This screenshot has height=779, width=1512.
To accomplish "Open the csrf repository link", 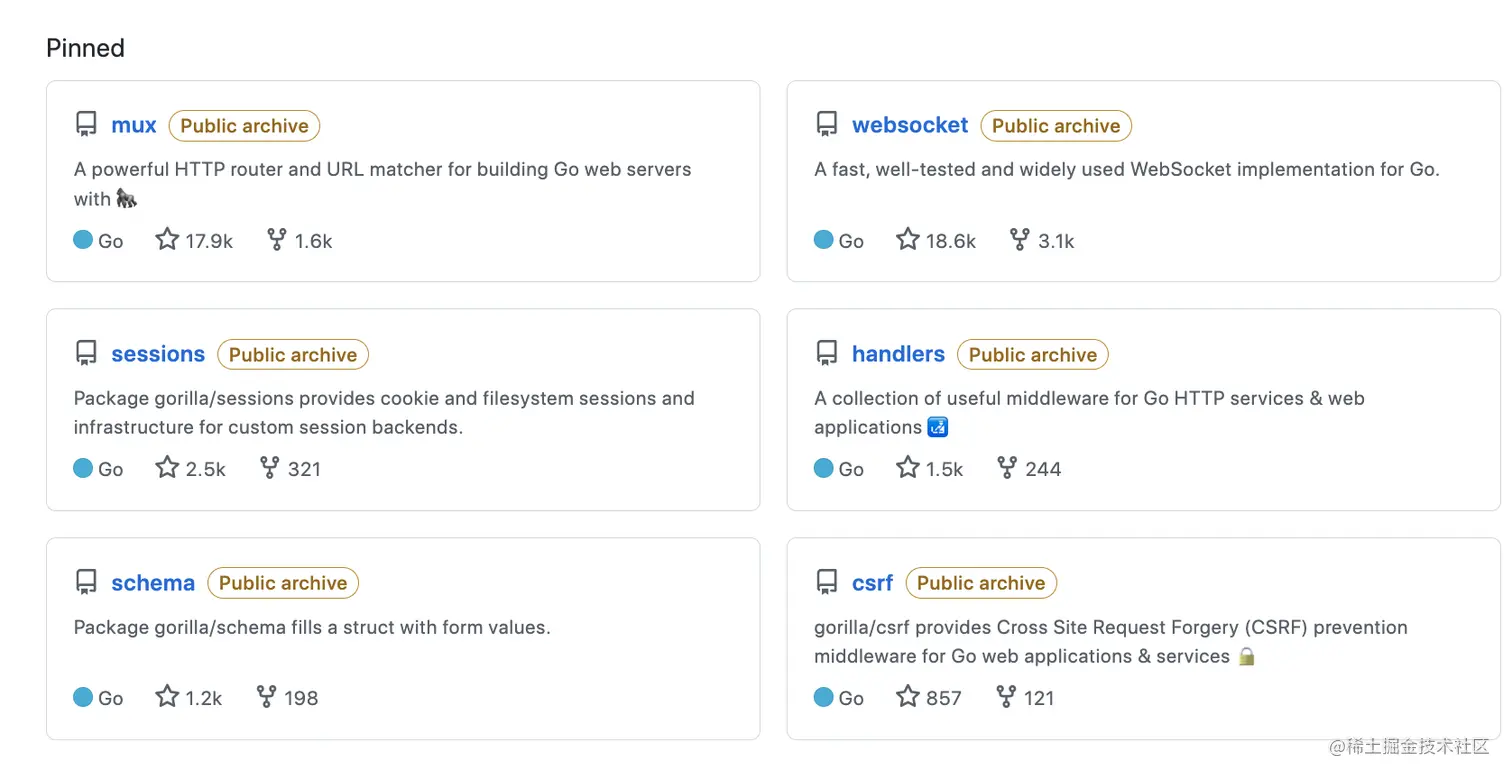I will [872, 583].
